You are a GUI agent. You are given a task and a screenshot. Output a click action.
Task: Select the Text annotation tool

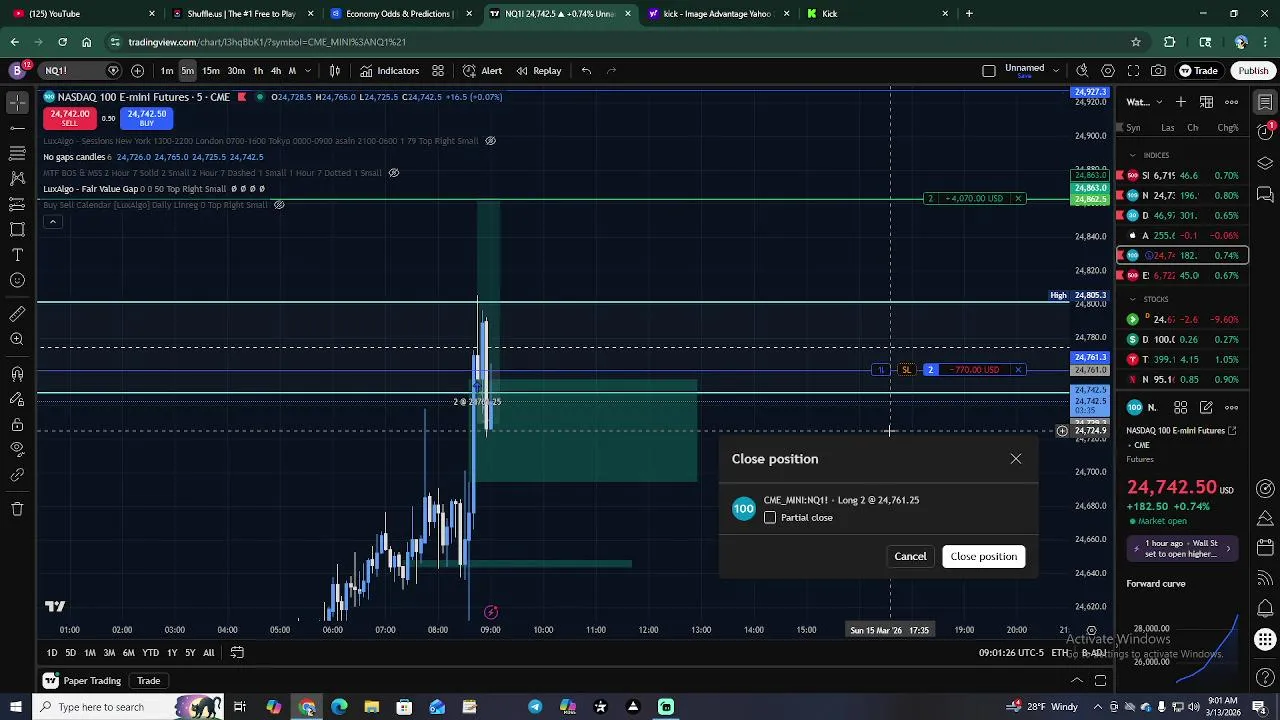click(17, 255)
